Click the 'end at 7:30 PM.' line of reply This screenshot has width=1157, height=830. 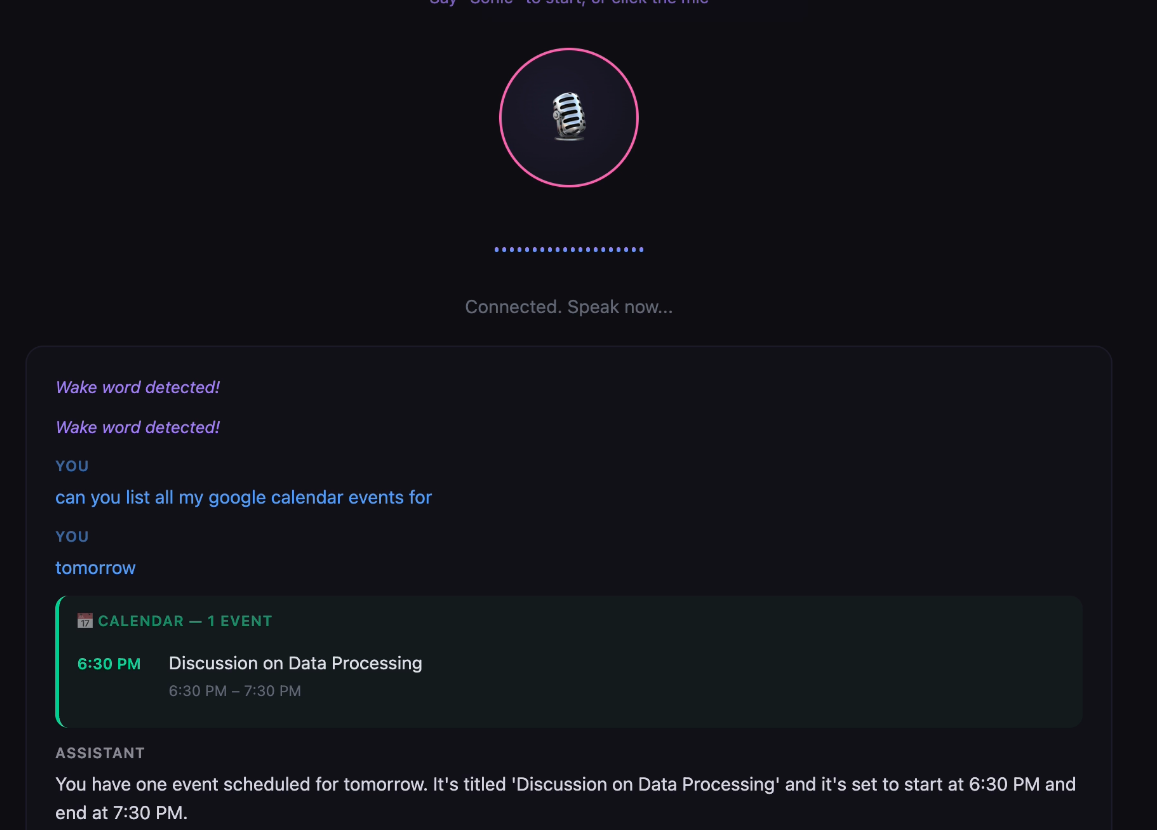122,813
